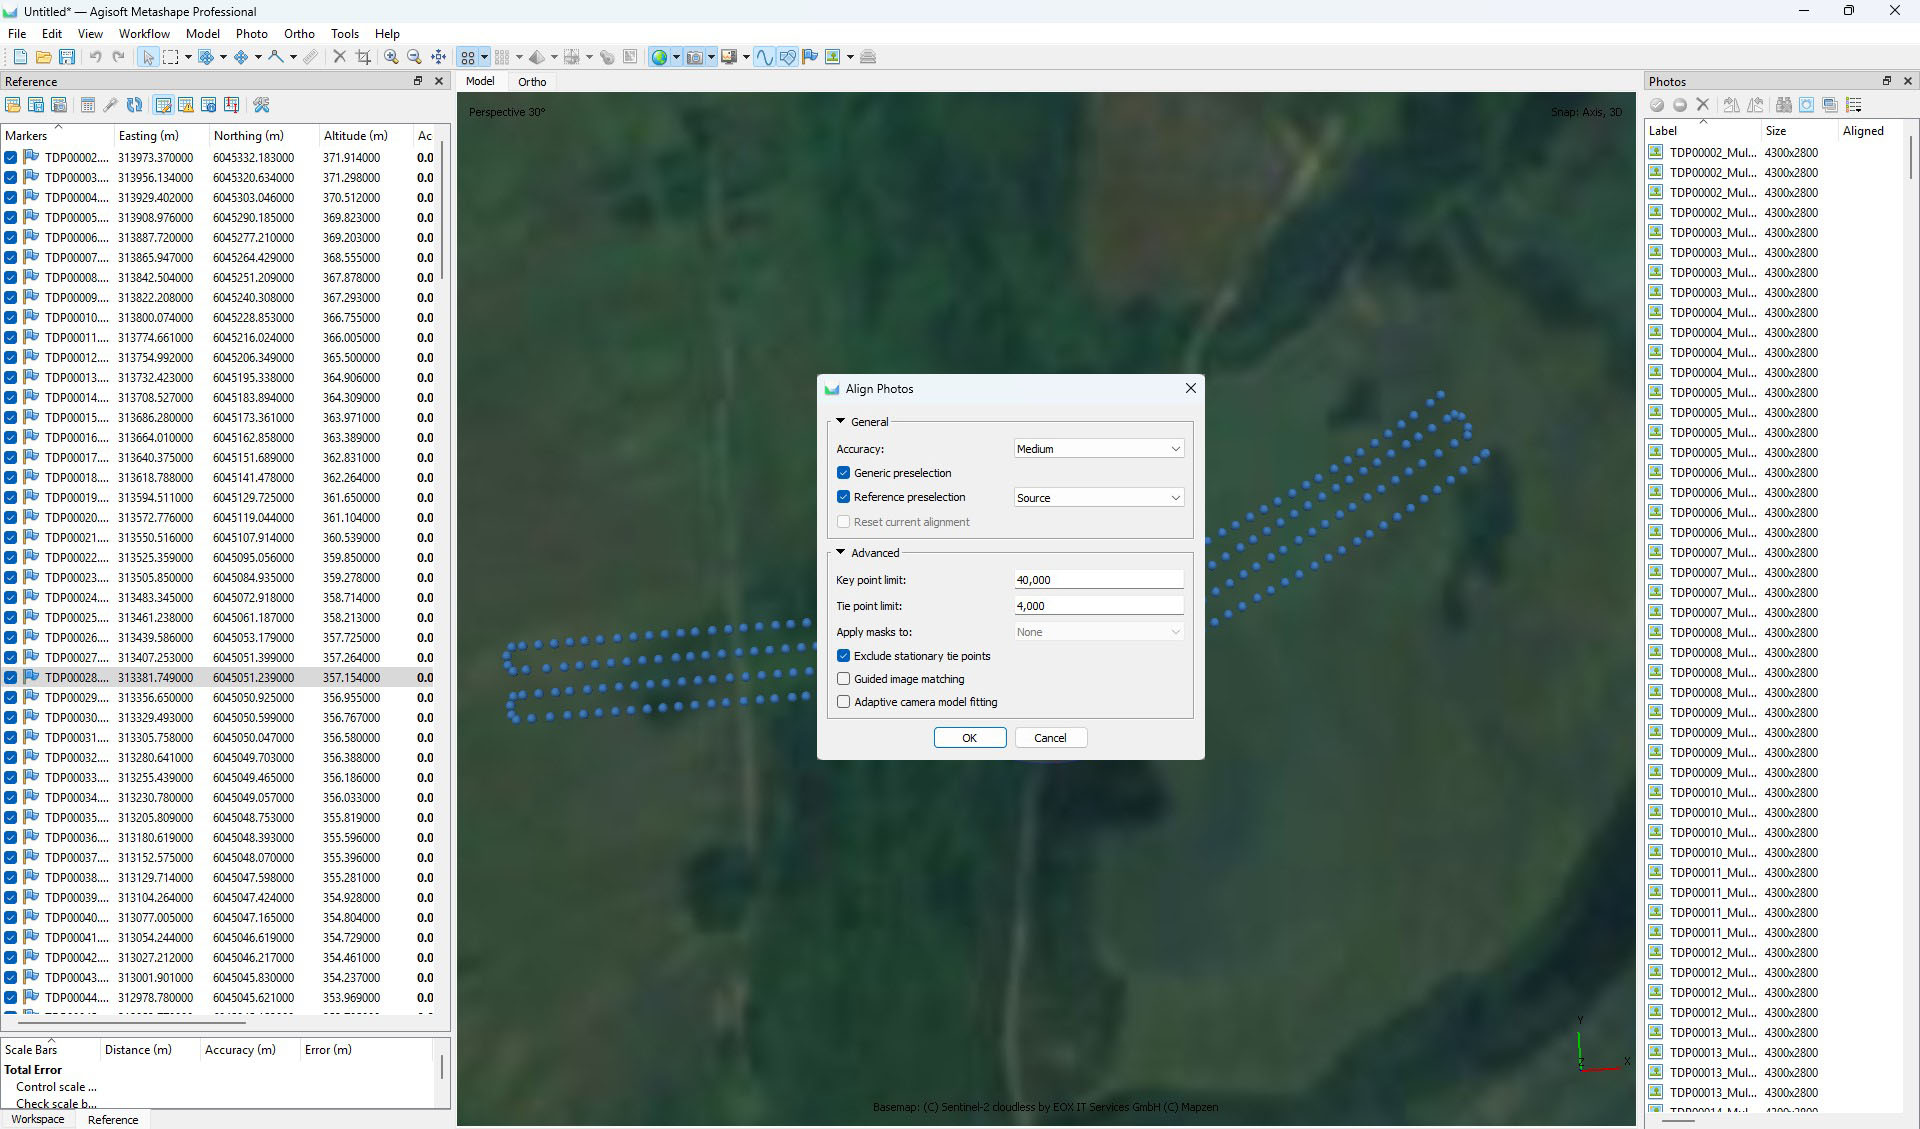Open the Reference preselection Source dropdown
Screen dimensions: 1920x1129
point(1098,498)
